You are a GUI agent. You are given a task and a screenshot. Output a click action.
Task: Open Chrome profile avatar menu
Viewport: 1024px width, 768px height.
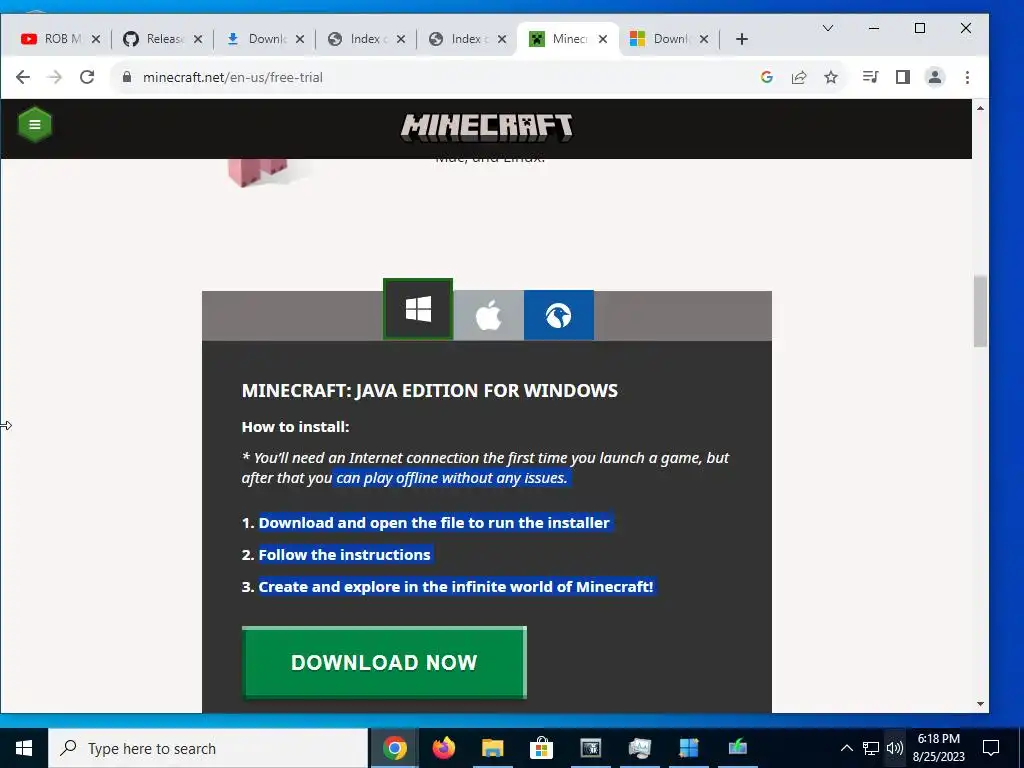(935, 77)
